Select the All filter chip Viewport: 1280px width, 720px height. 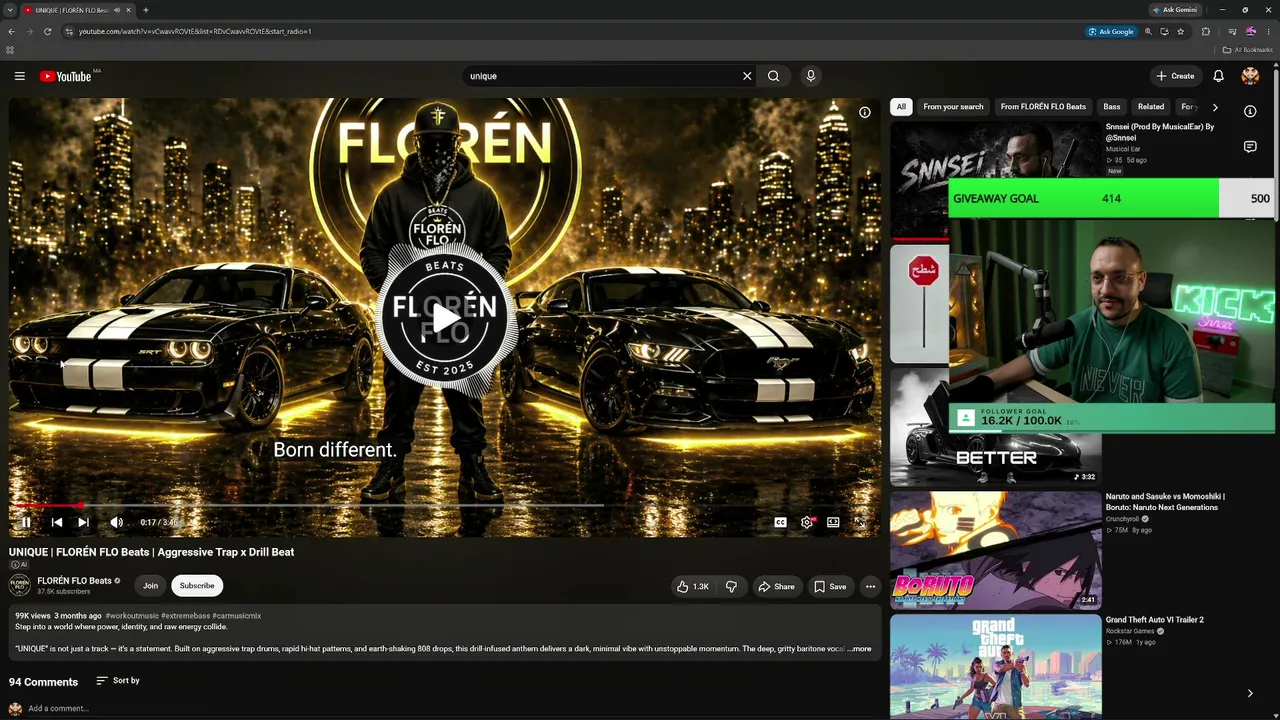point(901,107)
